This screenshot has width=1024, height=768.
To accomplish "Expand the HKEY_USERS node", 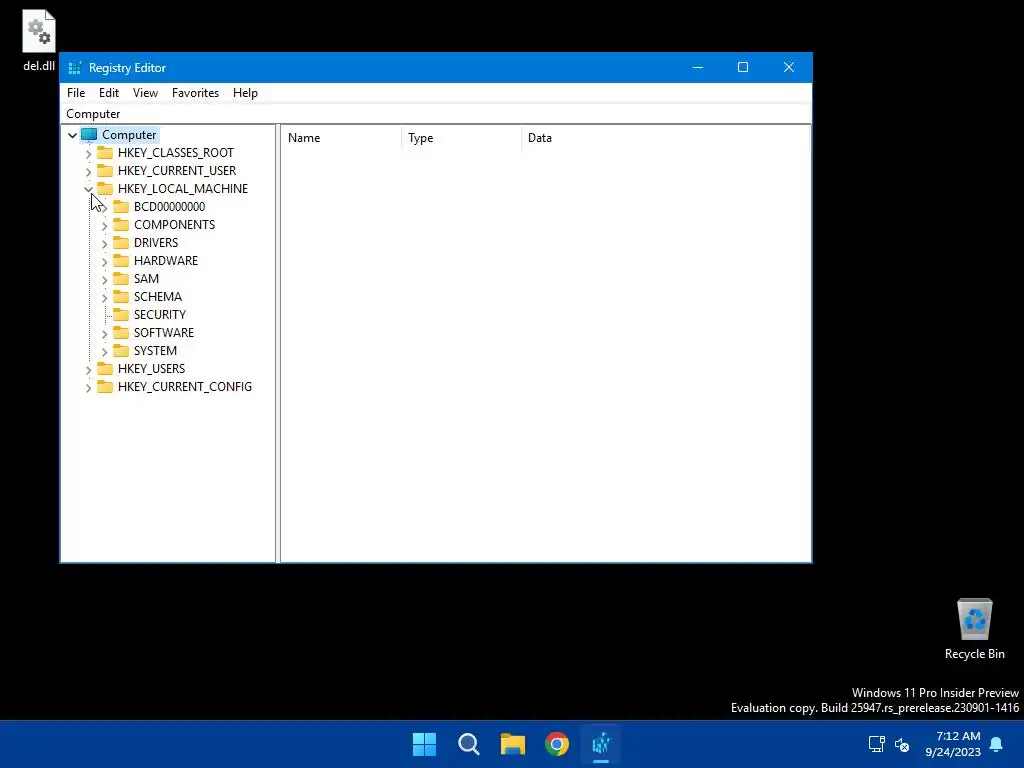I will (89, 370).
